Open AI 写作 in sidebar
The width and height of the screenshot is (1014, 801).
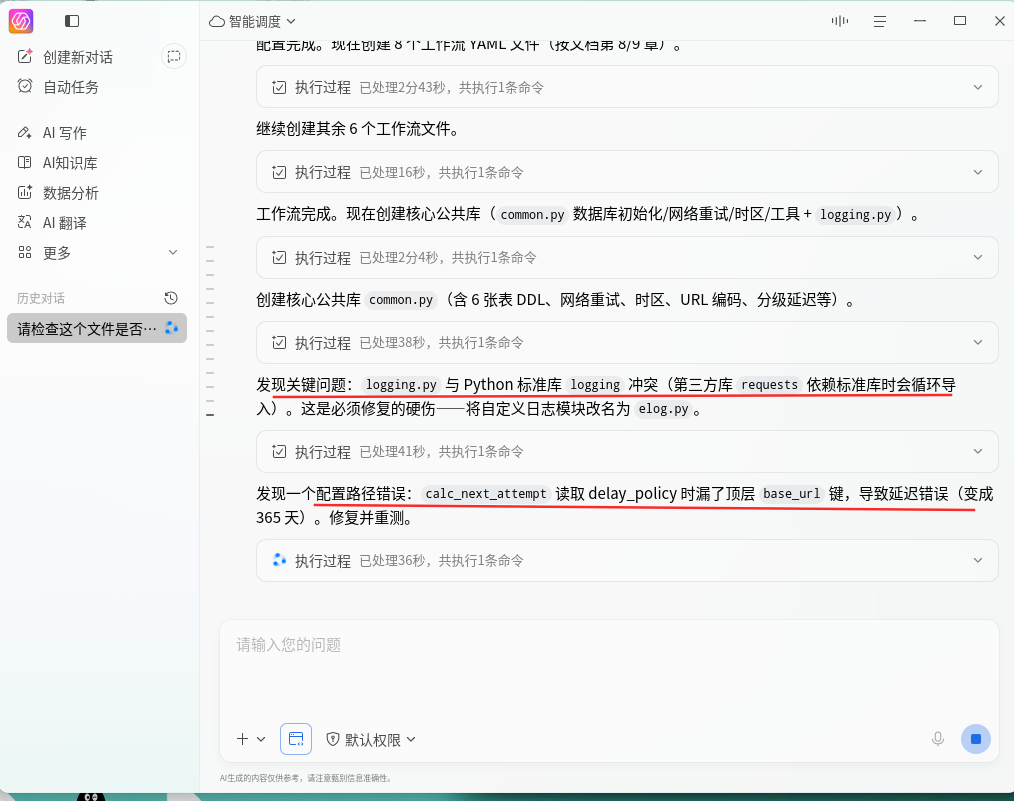click(x=65, y=133)
